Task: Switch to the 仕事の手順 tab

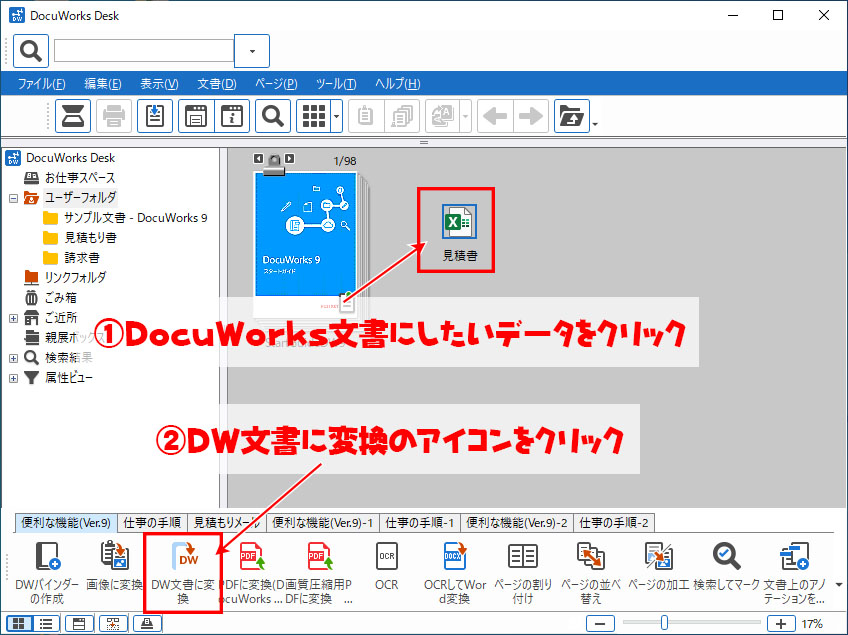Action: tap(152, 522)
